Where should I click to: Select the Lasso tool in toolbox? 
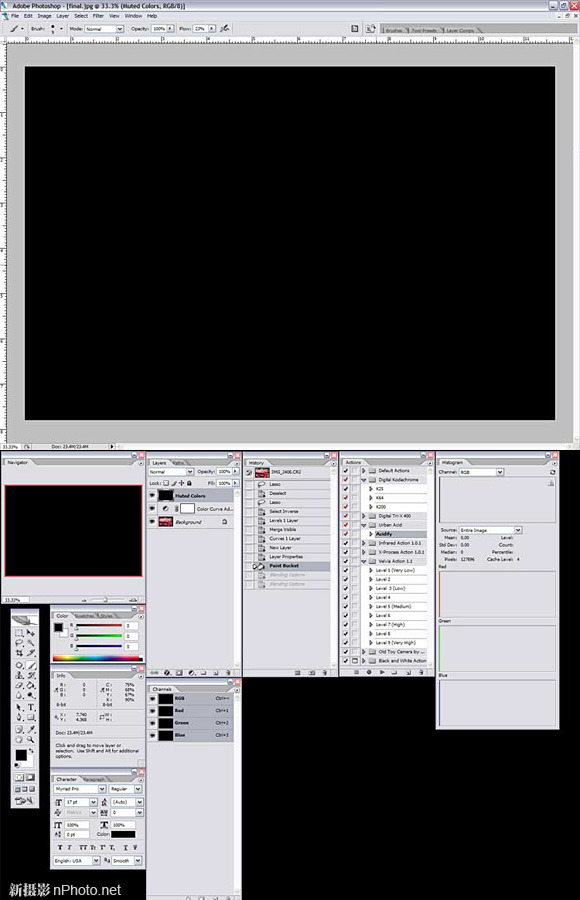[x=19, y=643]
